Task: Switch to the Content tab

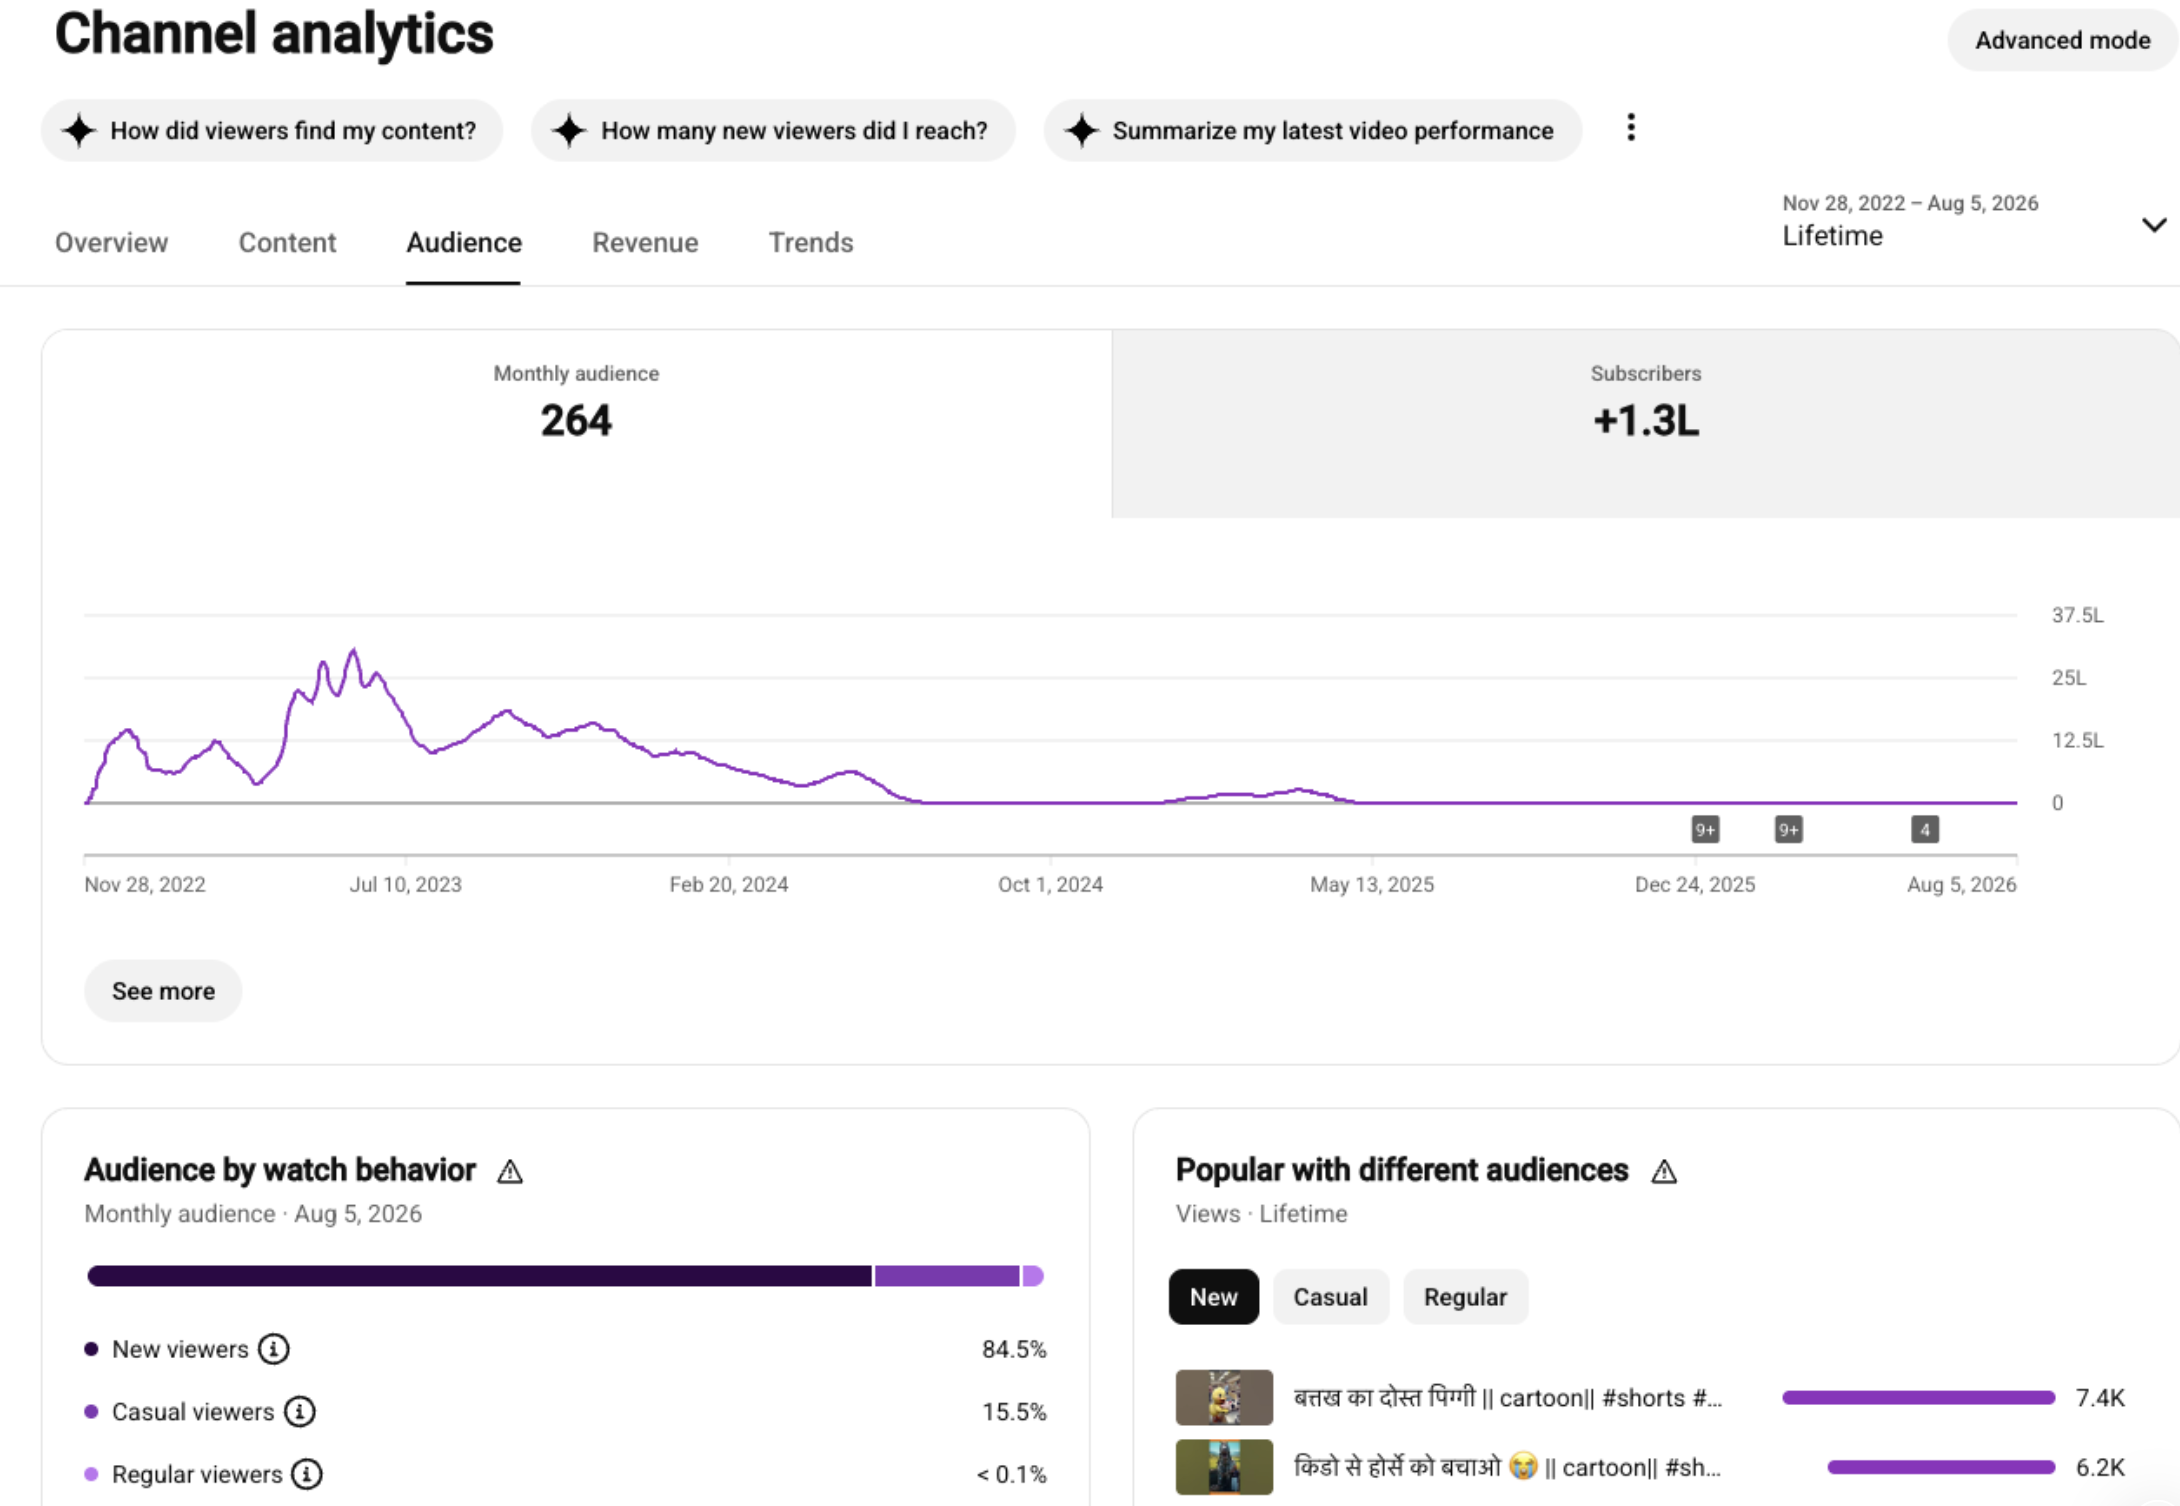Action: 287,242
